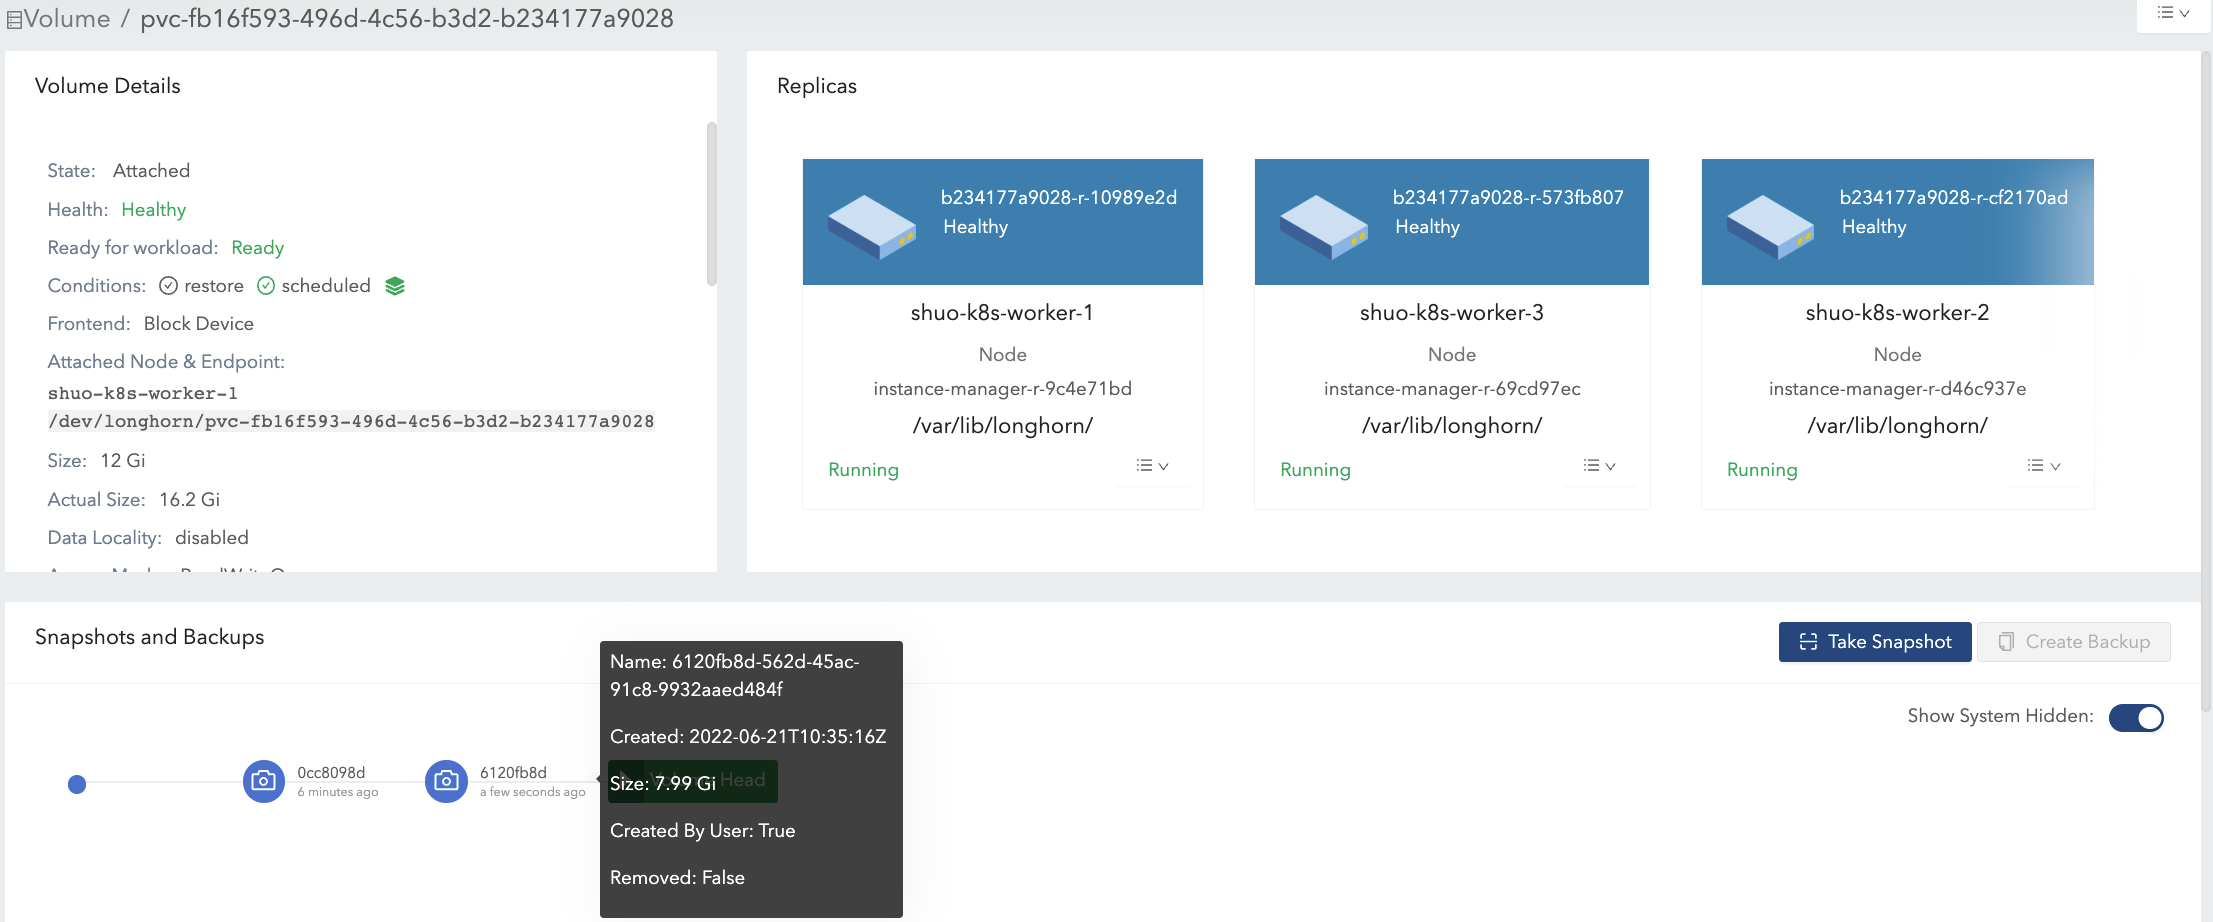Image resolution: width=2213 pixels, height=922 pixels.
Task: Click the replica disk icon for shuo-k8s-worker-2
Action: [x=1769, y=226]
